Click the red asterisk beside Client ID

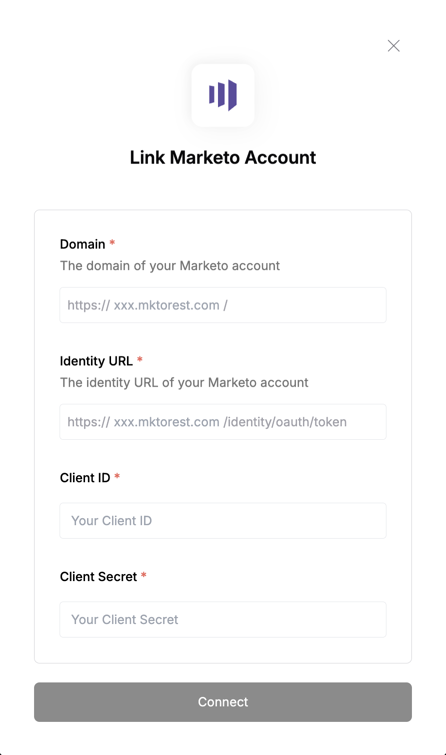(x=117, y=476)
